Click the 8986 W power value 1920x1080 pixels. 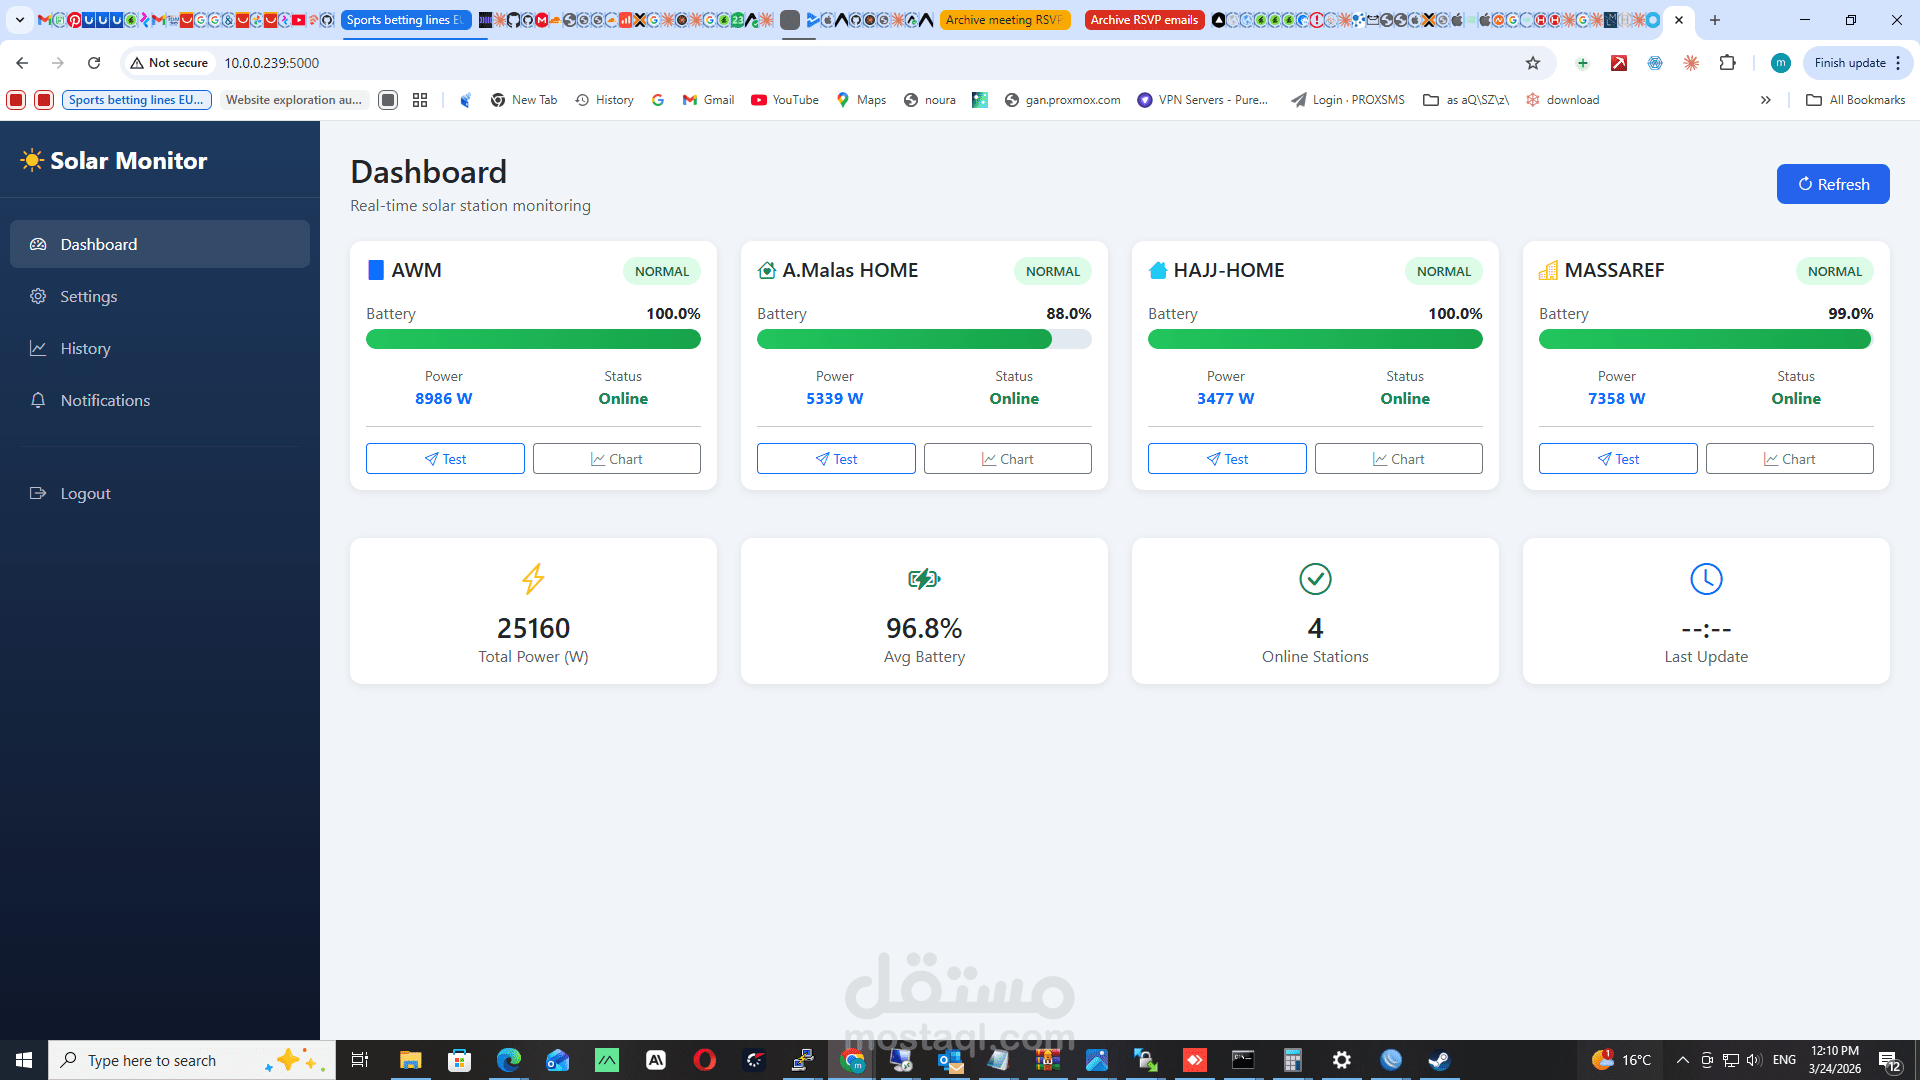pos(444,398)
